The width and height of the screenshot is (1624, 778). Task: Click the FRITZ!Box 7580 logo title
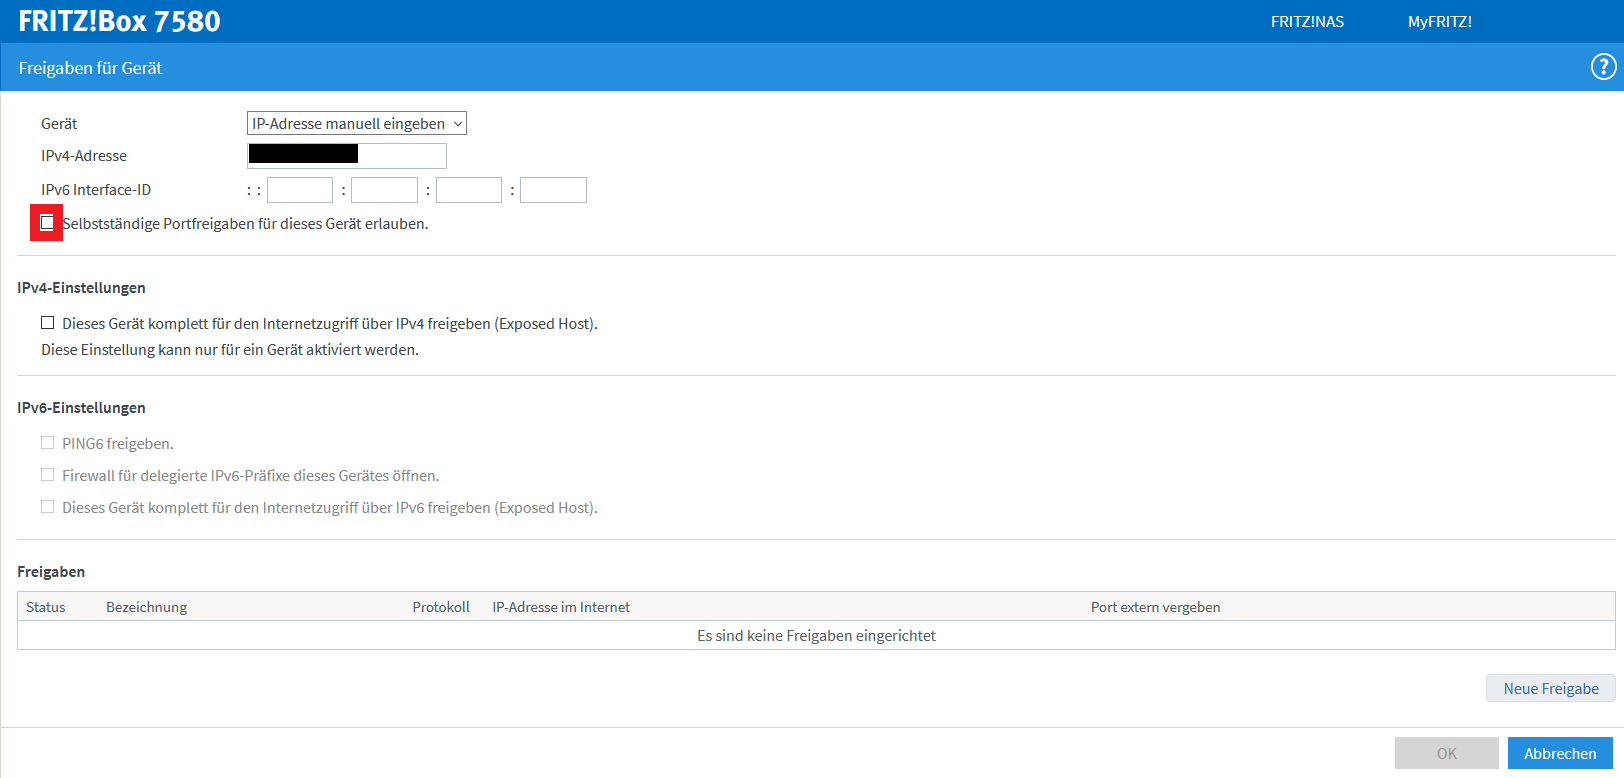[119, 21]
